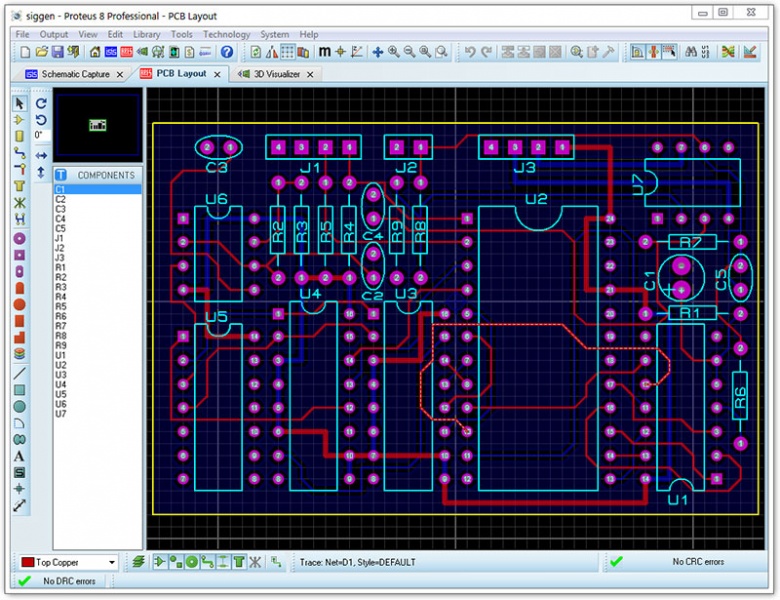Viewport: 780px width, 600px height.
Task: Select component C1 in the list
Action: coord(98,190)
